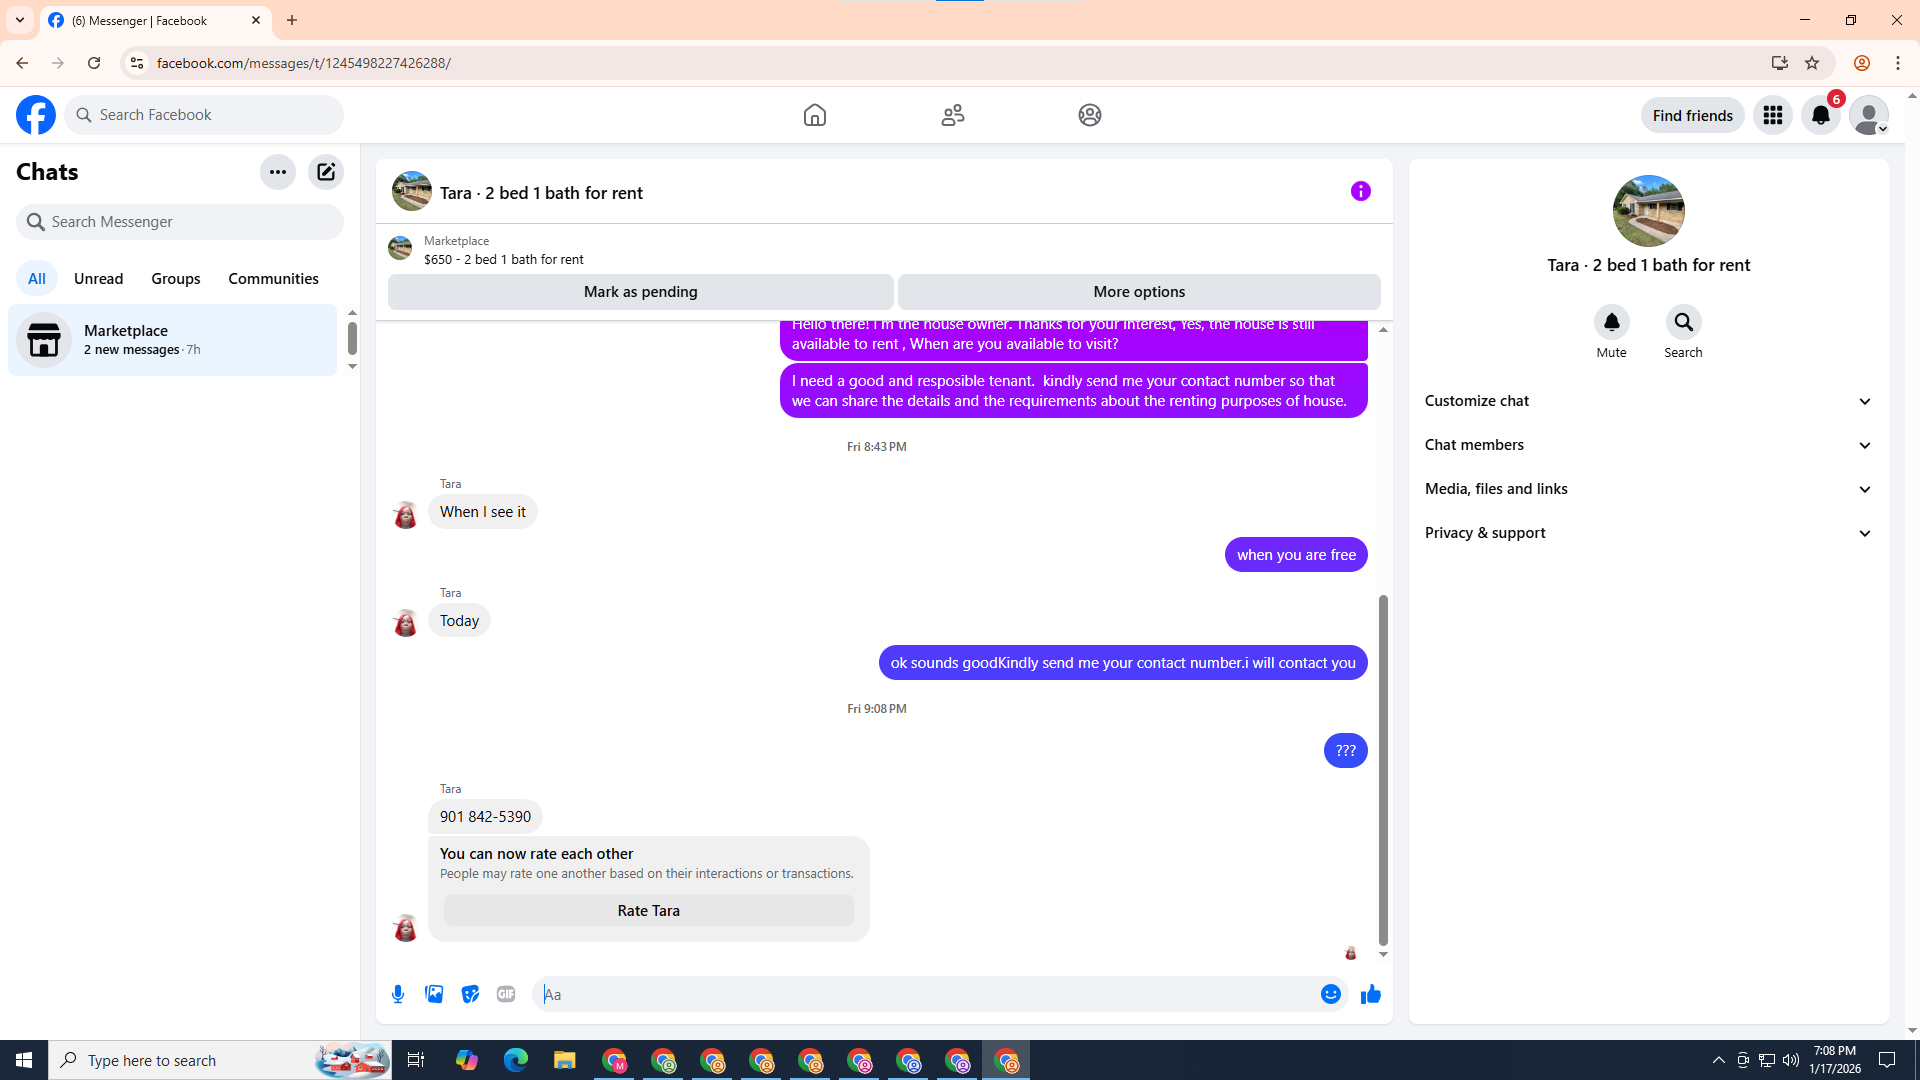Start a new message with compose icon
1920x1080 pixels.
(x=326, y=172)
